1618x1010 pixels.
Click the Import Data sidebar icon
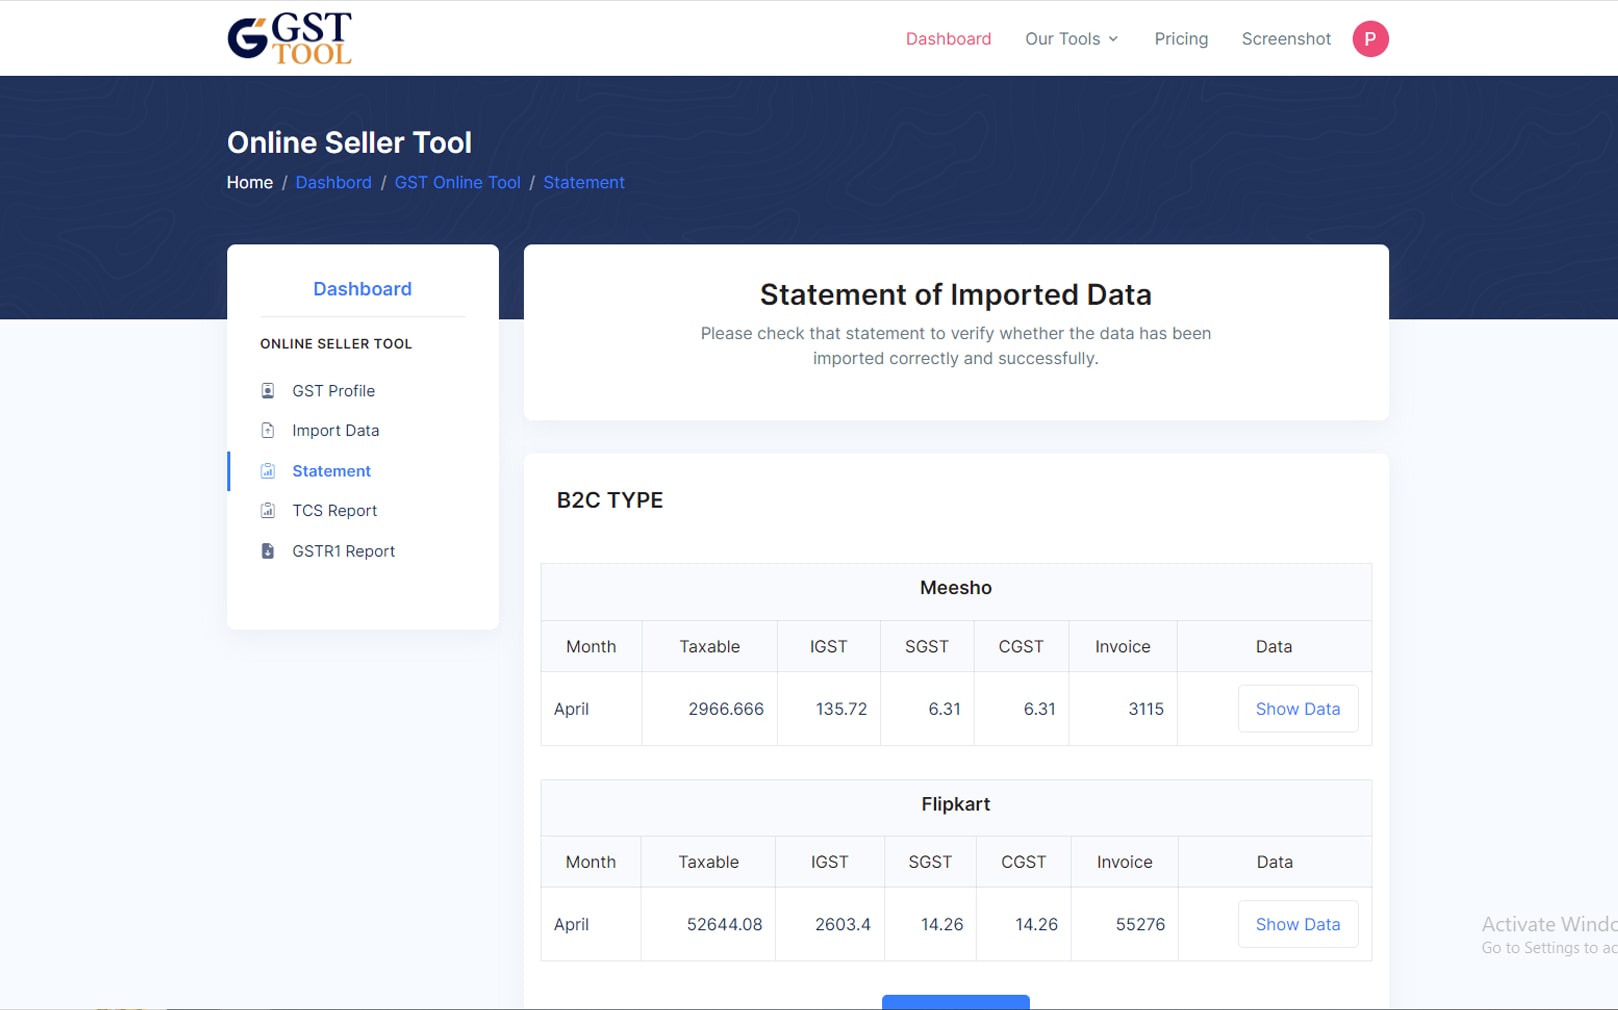[x=267, y=431]
